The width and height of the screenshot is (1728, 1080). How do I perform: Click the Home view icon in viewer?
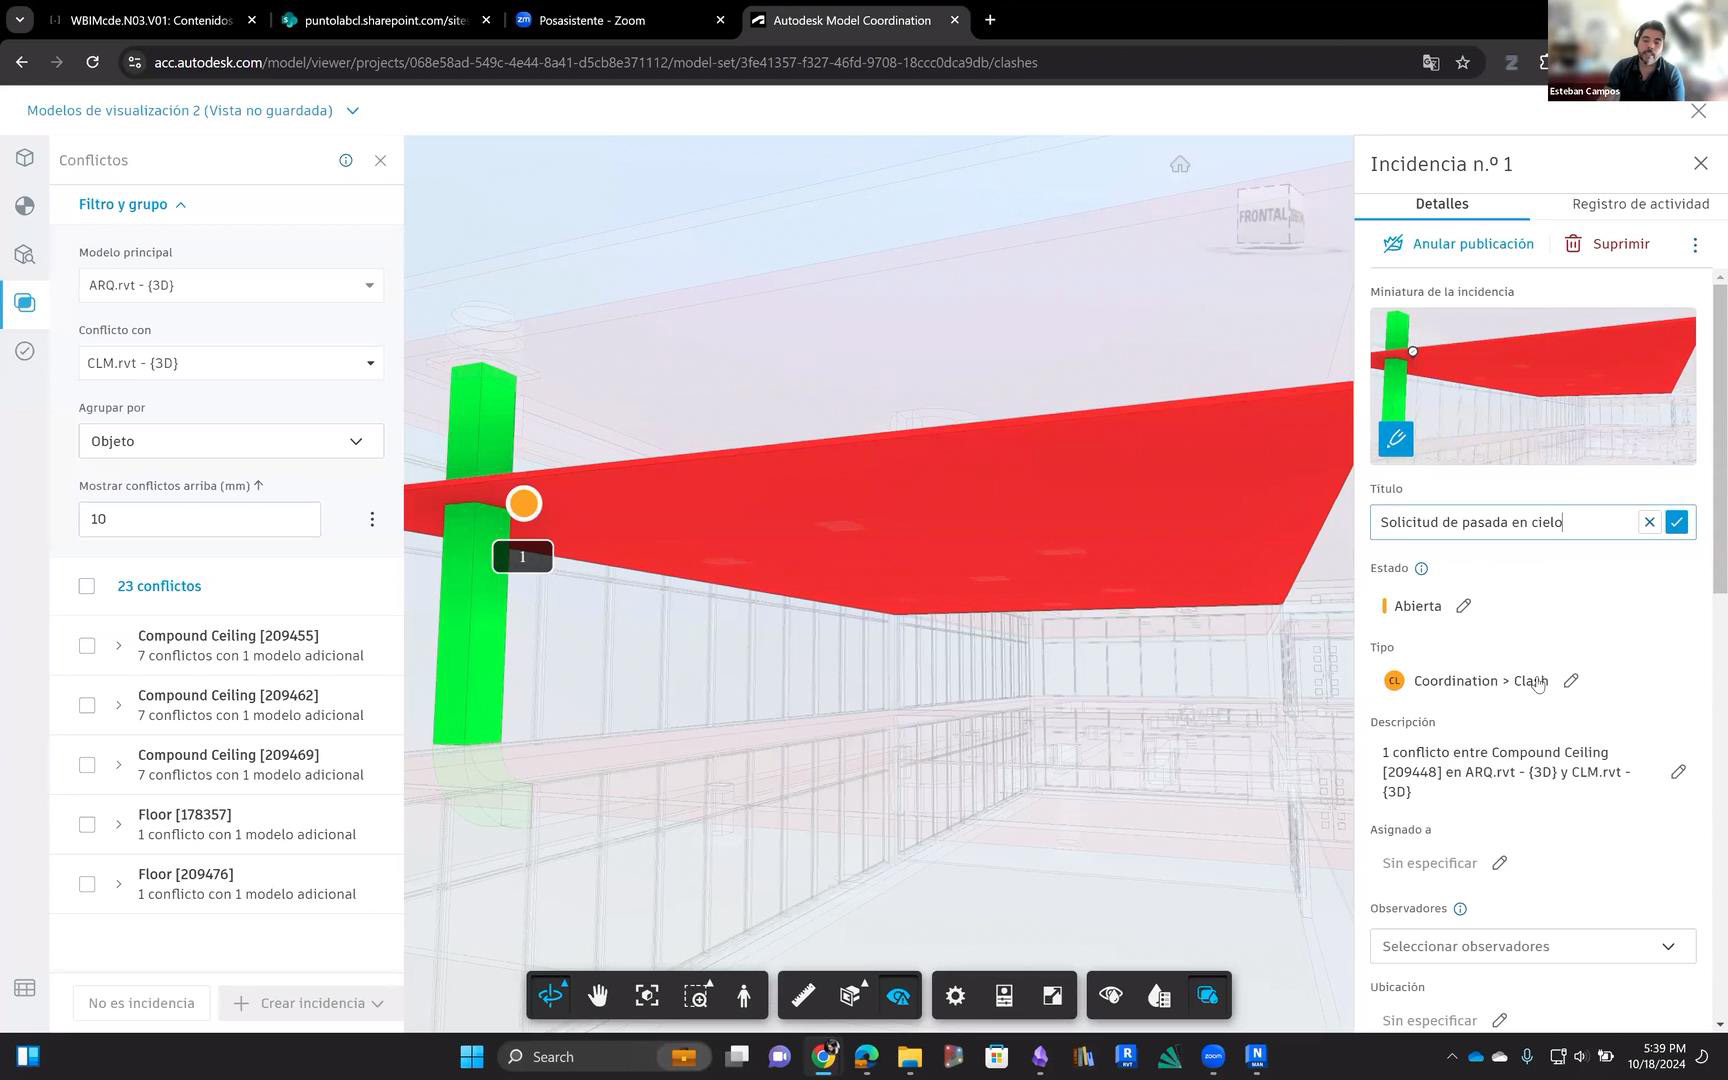click(1180, 165)
